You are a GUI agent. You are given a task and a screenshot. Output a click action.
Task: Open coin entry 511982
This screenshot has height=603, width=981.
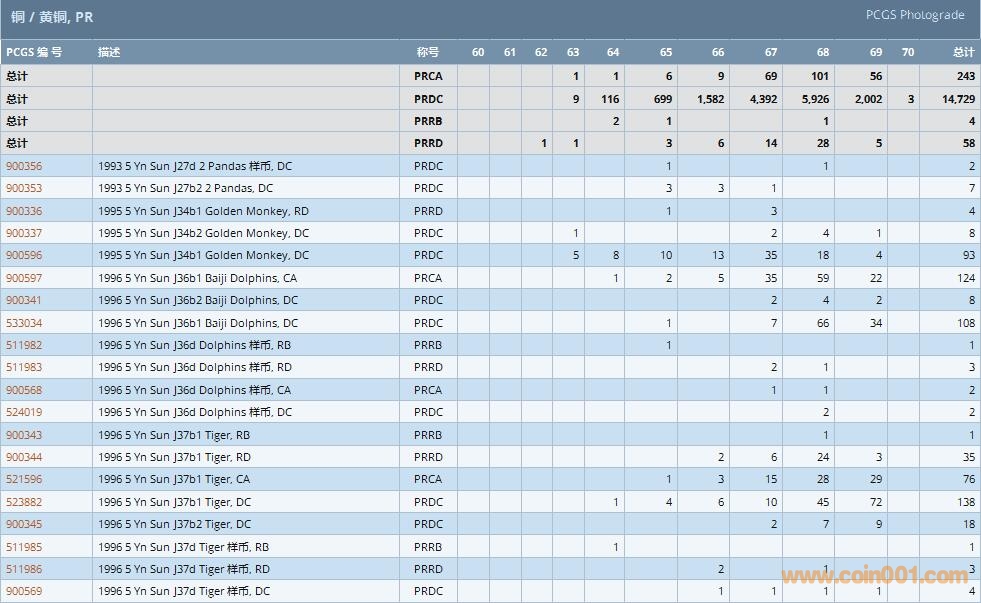(x=24, y=345)
